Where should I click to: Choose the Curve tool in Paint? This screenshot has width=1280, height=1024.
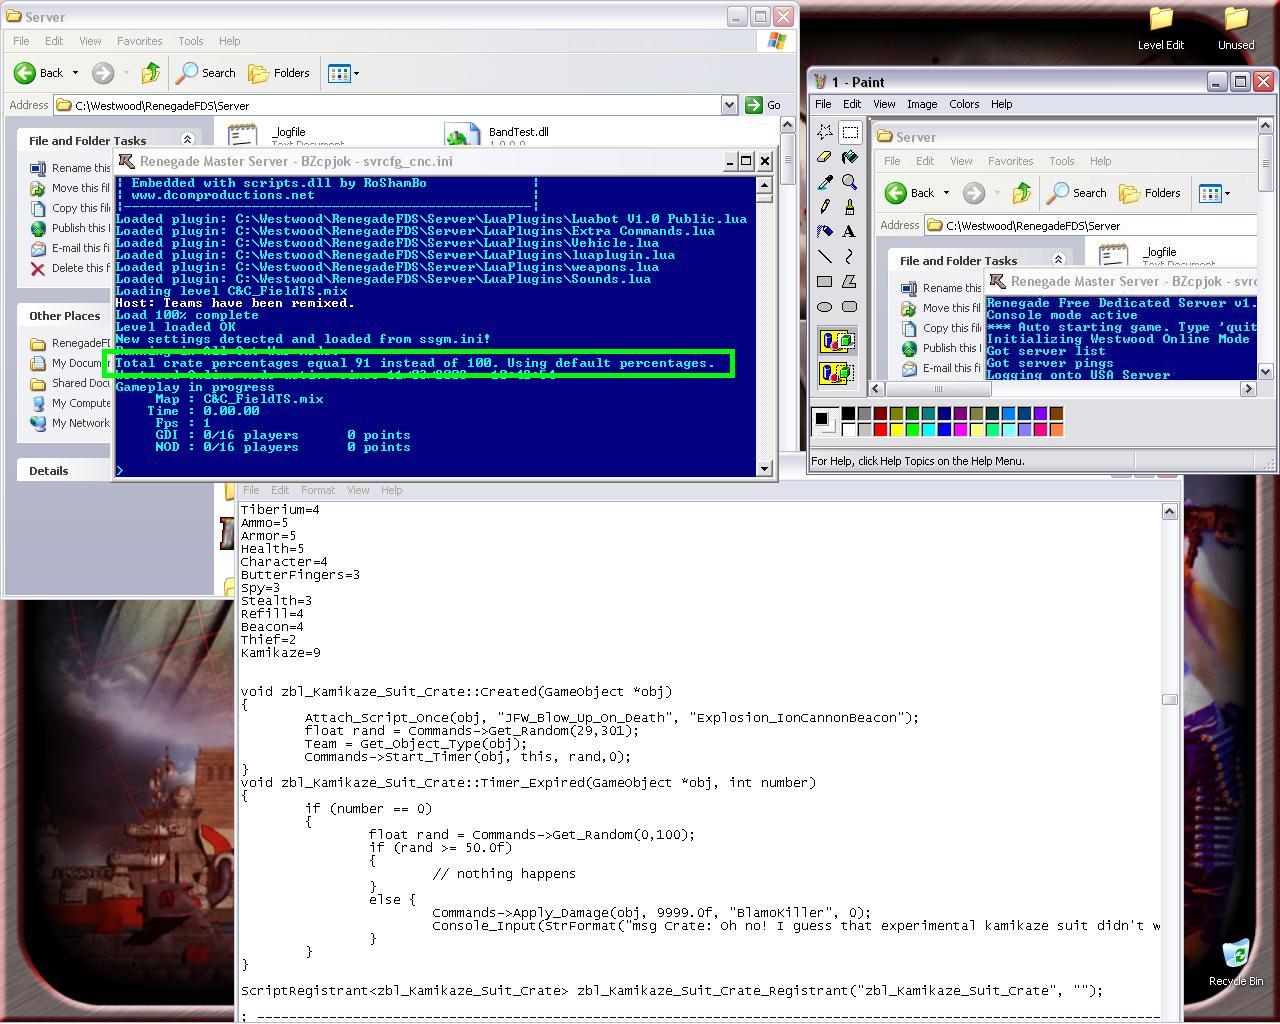tap(849, 257)
